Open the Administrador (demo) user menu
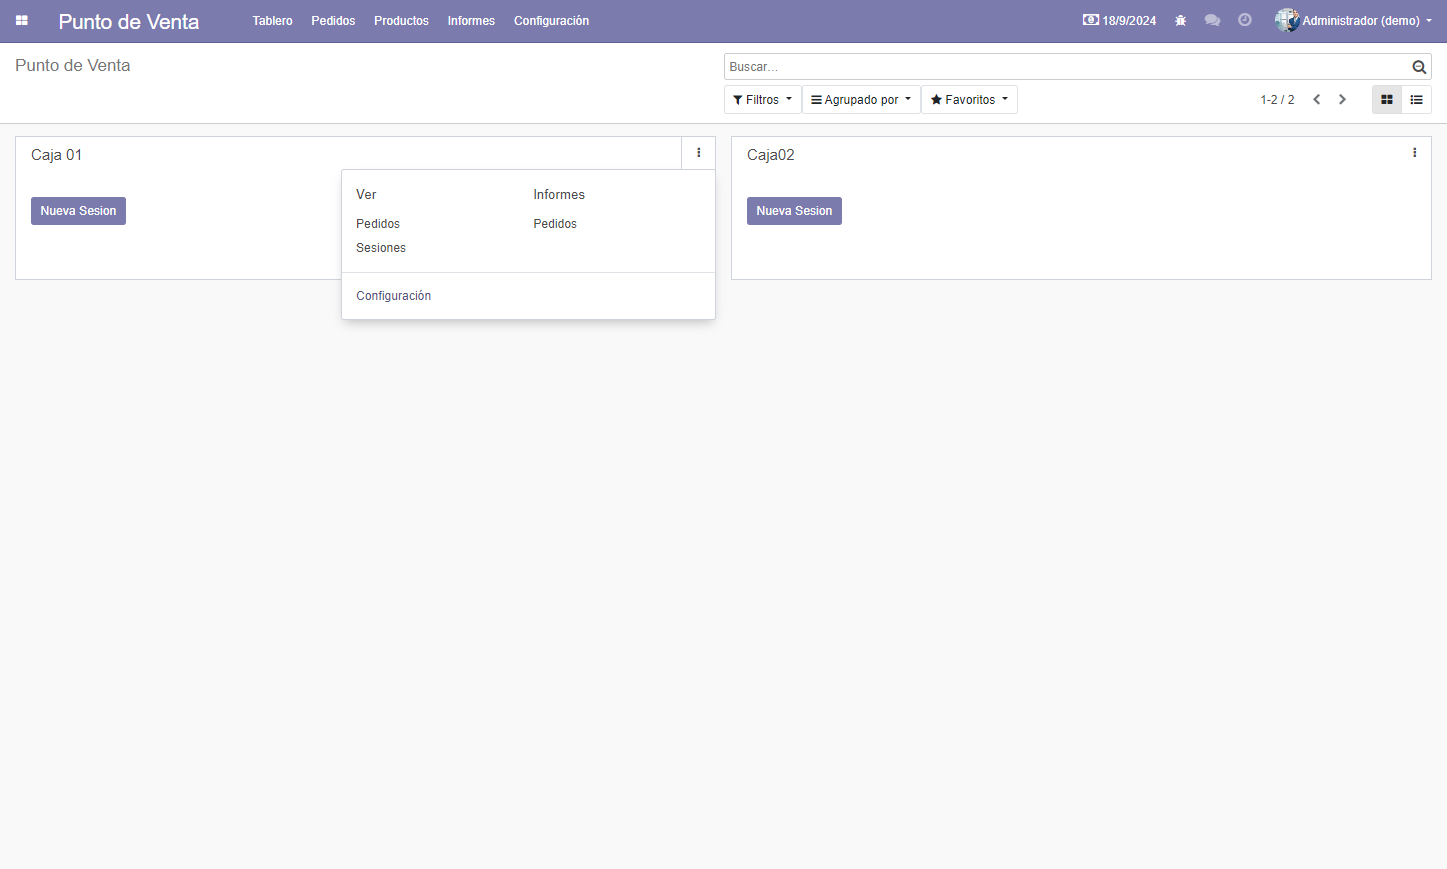1447x869 pixels. tap(1354, 20)
